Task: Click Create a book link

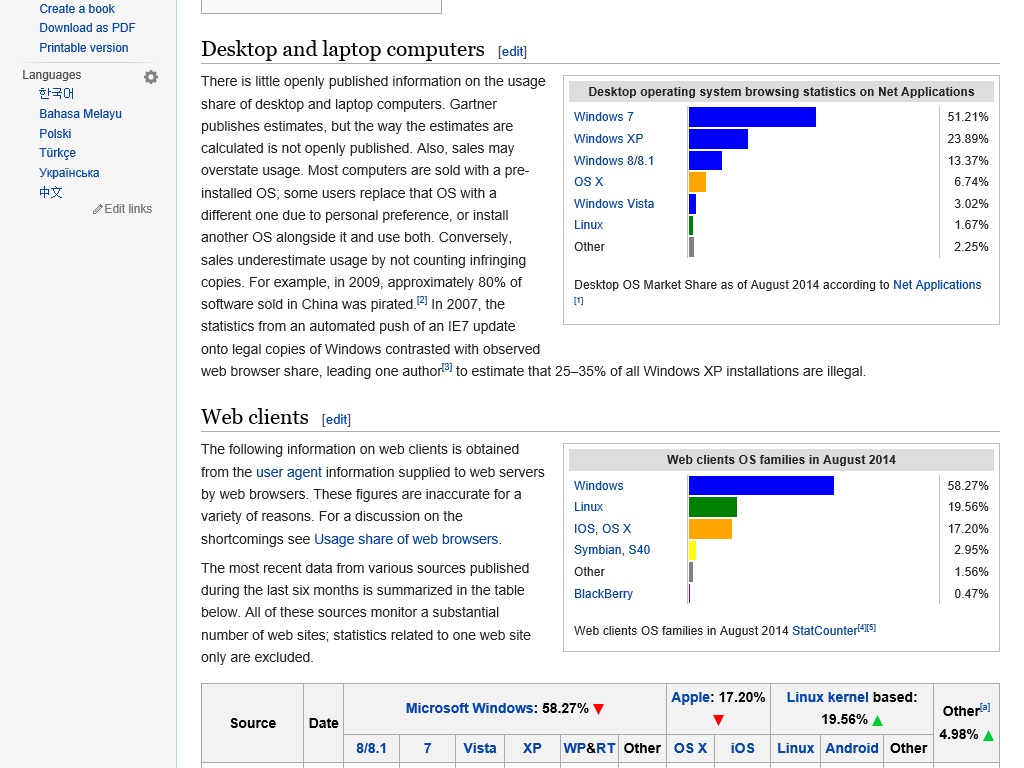Action: [x=77, y=8]
